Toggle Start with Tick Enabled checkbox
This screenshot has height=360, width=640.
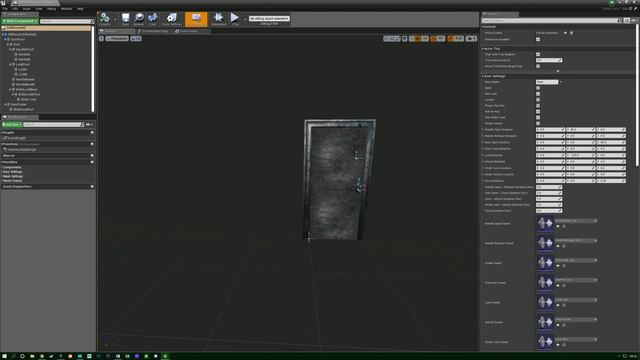pos(538,54)
